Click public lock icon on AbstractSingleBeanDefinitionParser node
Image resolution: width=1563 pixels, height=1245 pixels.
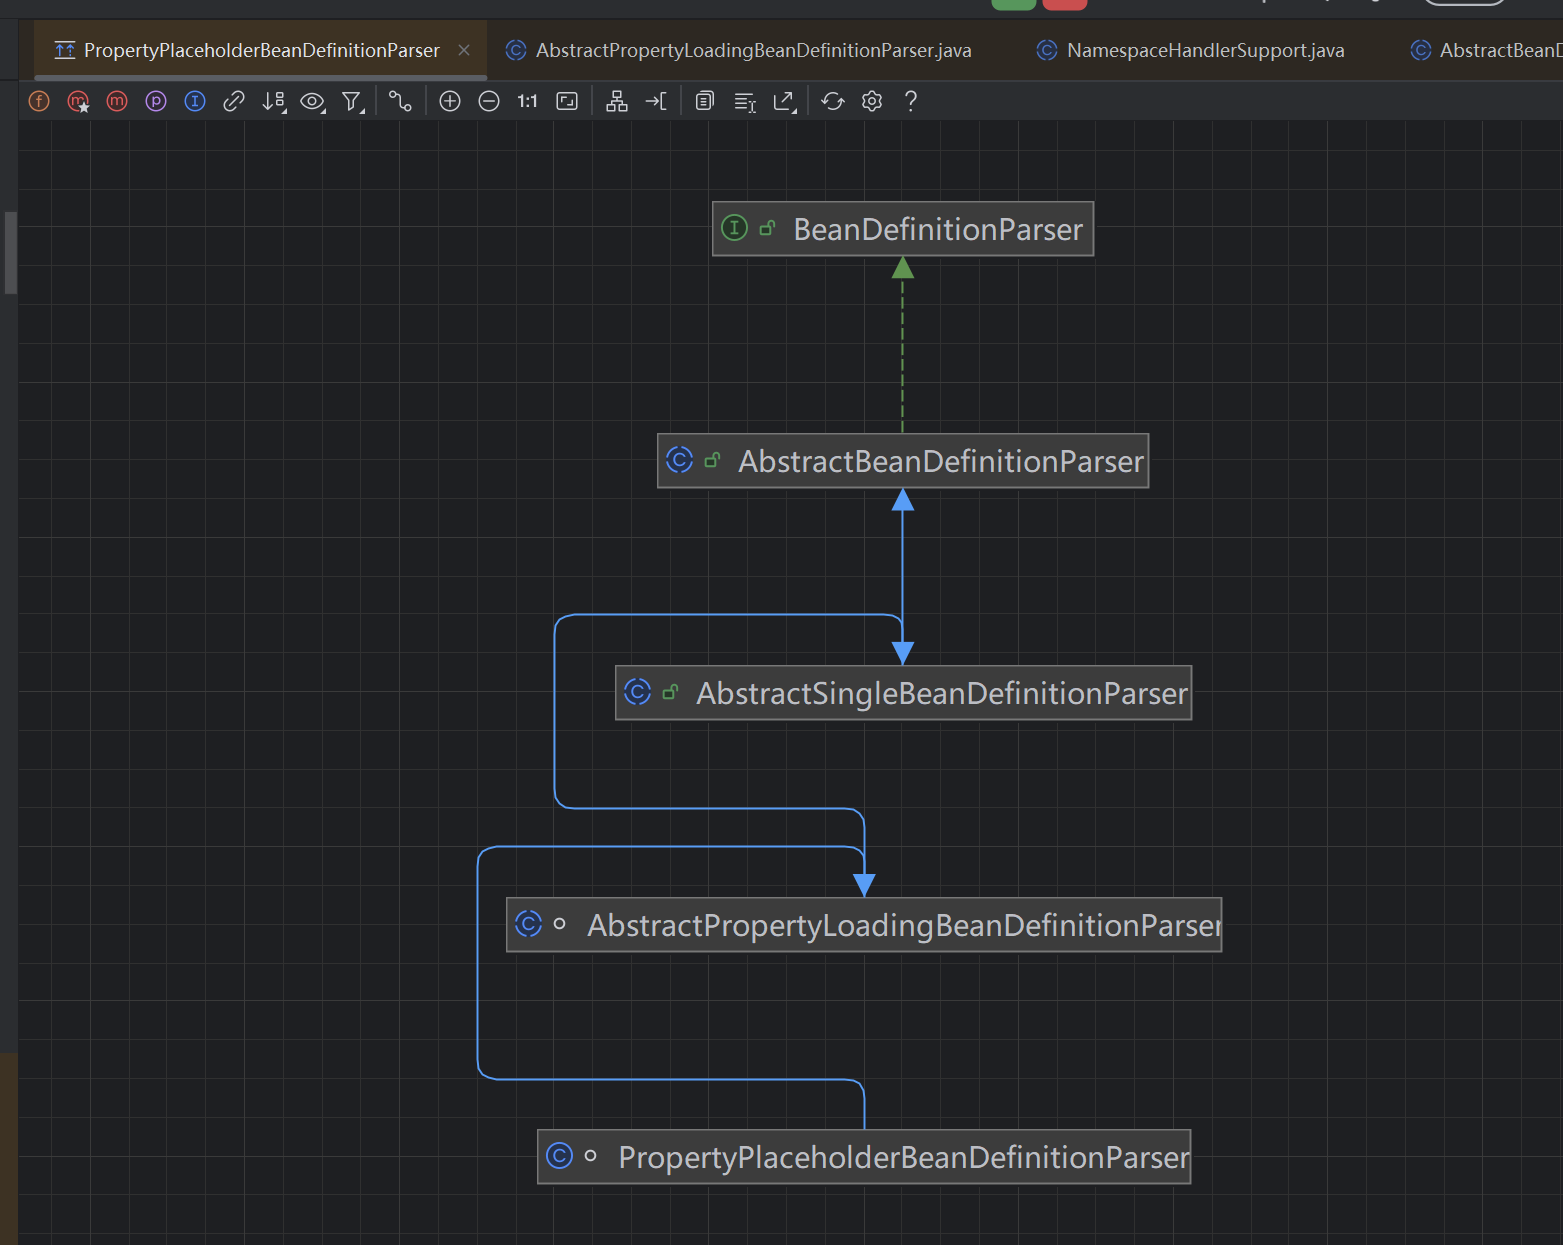670,692
